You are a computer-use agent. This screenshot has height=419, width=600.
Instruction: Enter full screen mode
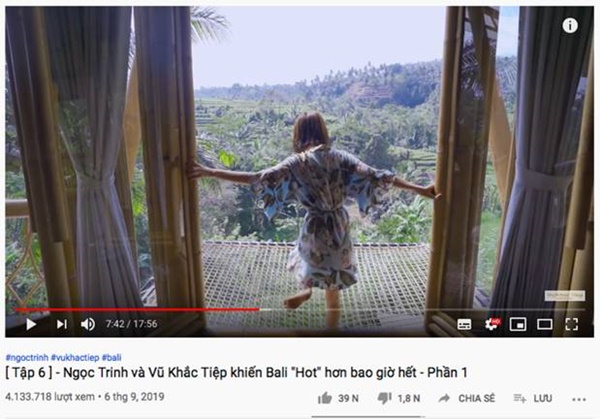point(572,324)
